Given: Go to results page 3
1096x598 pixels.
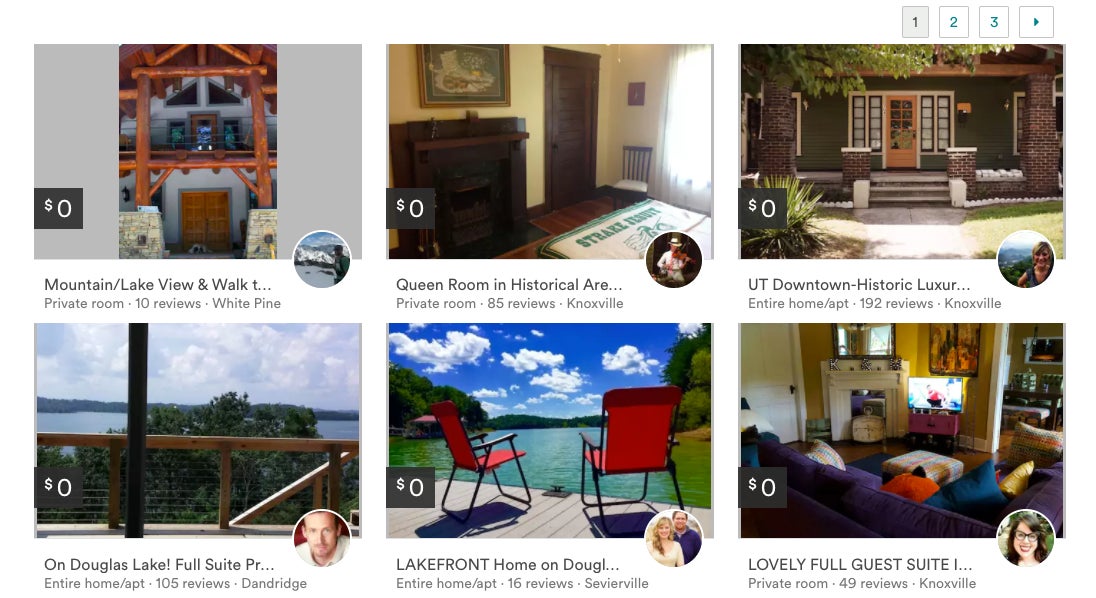Looking at the screenshot, I should coord(994,22).
